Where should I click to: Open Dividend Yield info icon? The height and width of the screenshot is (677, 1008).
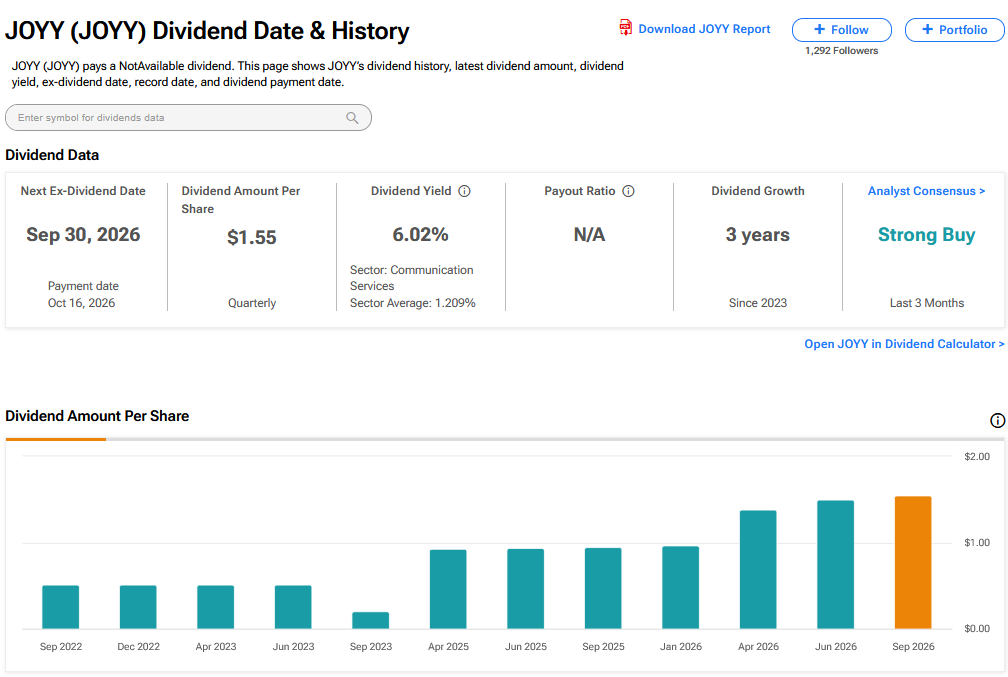click(464, 191)
